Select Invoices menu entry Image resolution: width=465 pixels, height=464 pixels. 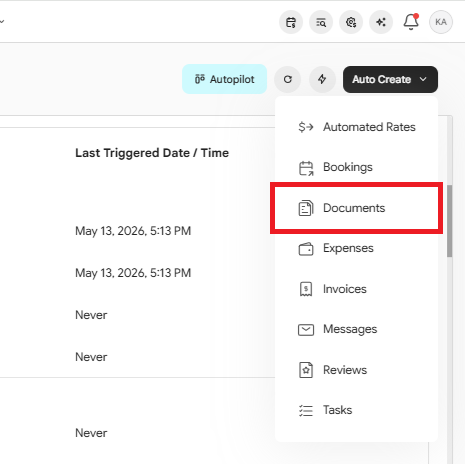(356, 289)
